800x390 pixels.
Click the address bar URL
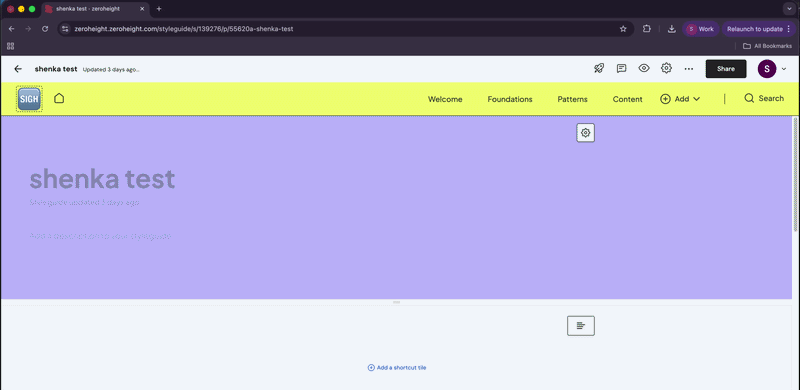point(184,29)
